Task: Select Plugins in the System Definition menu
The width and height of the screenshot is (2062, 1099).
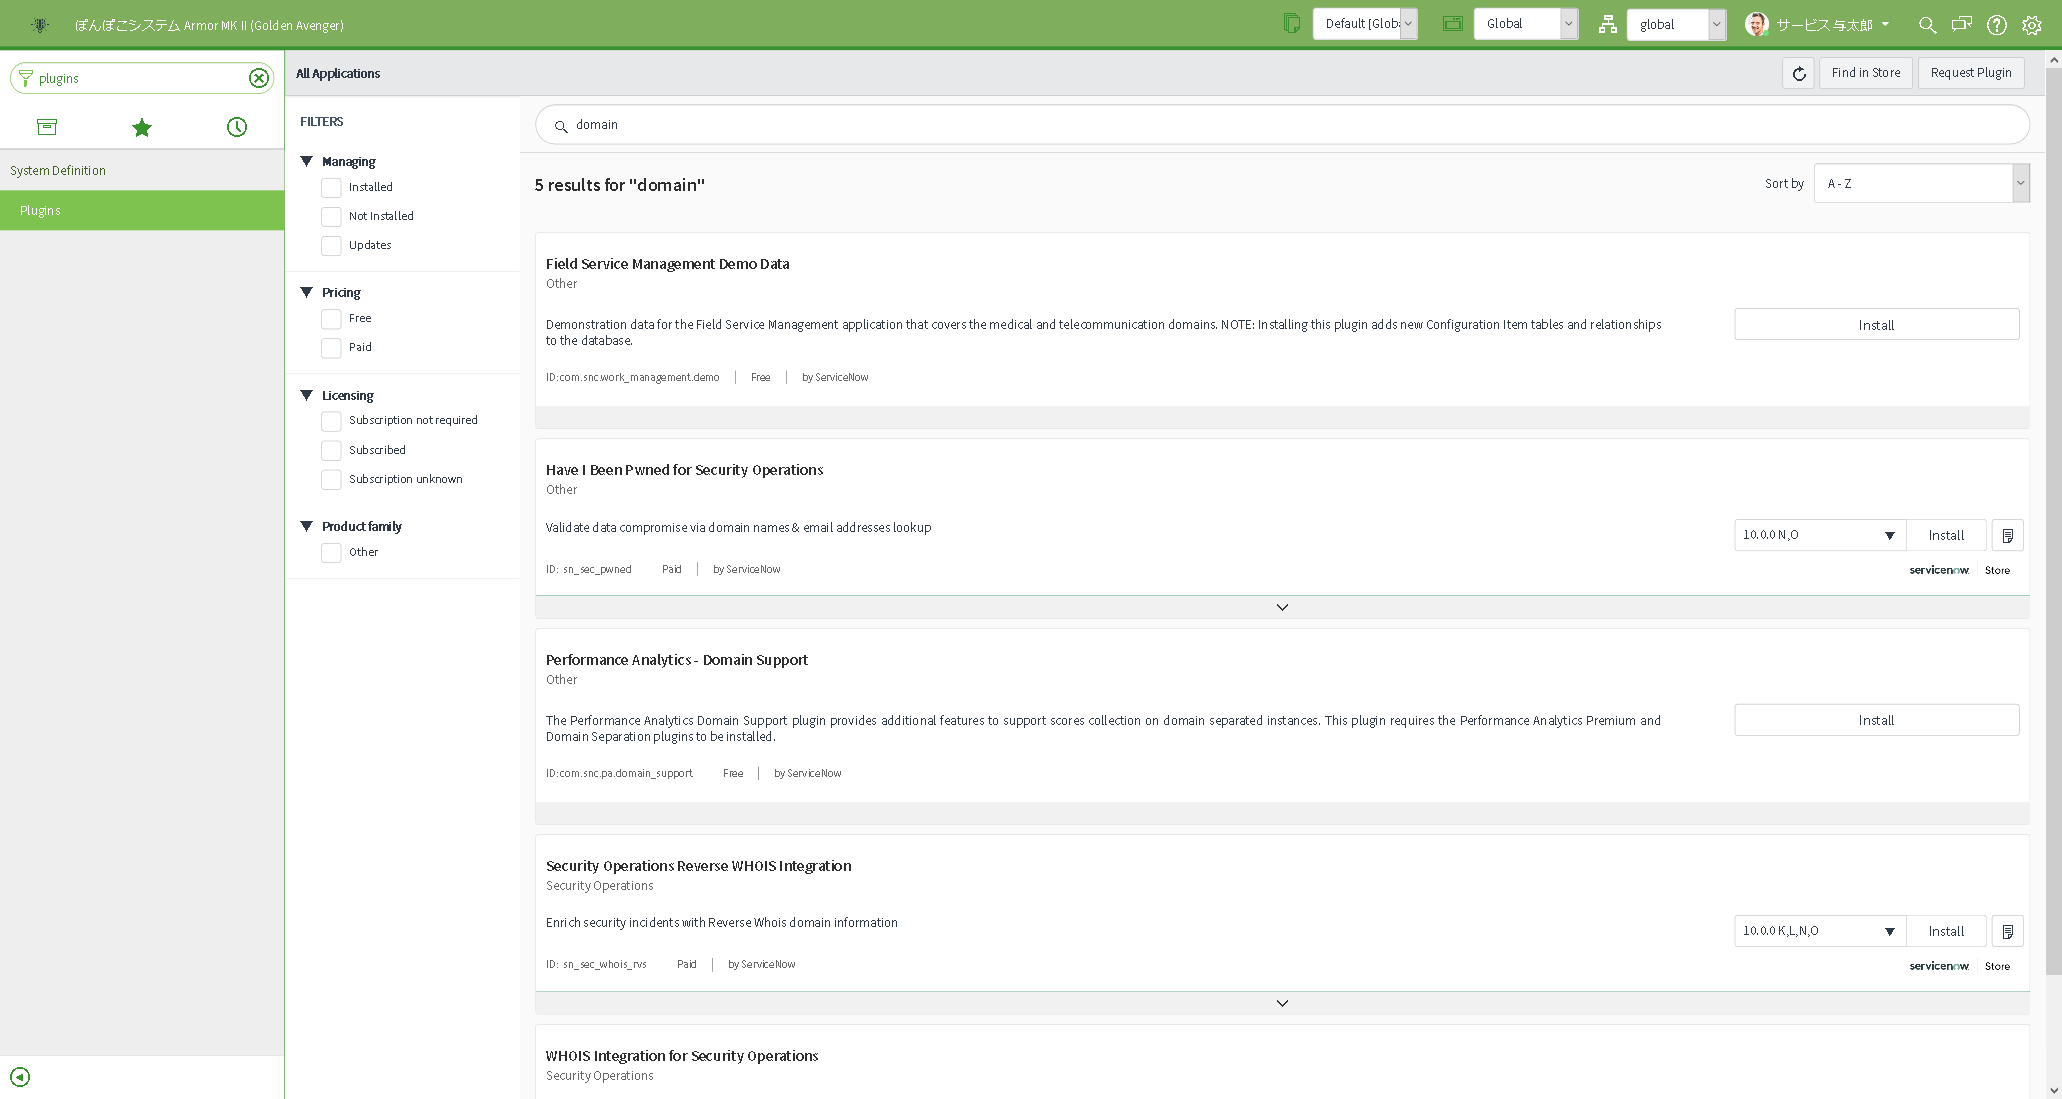Action: coord(40,210)
